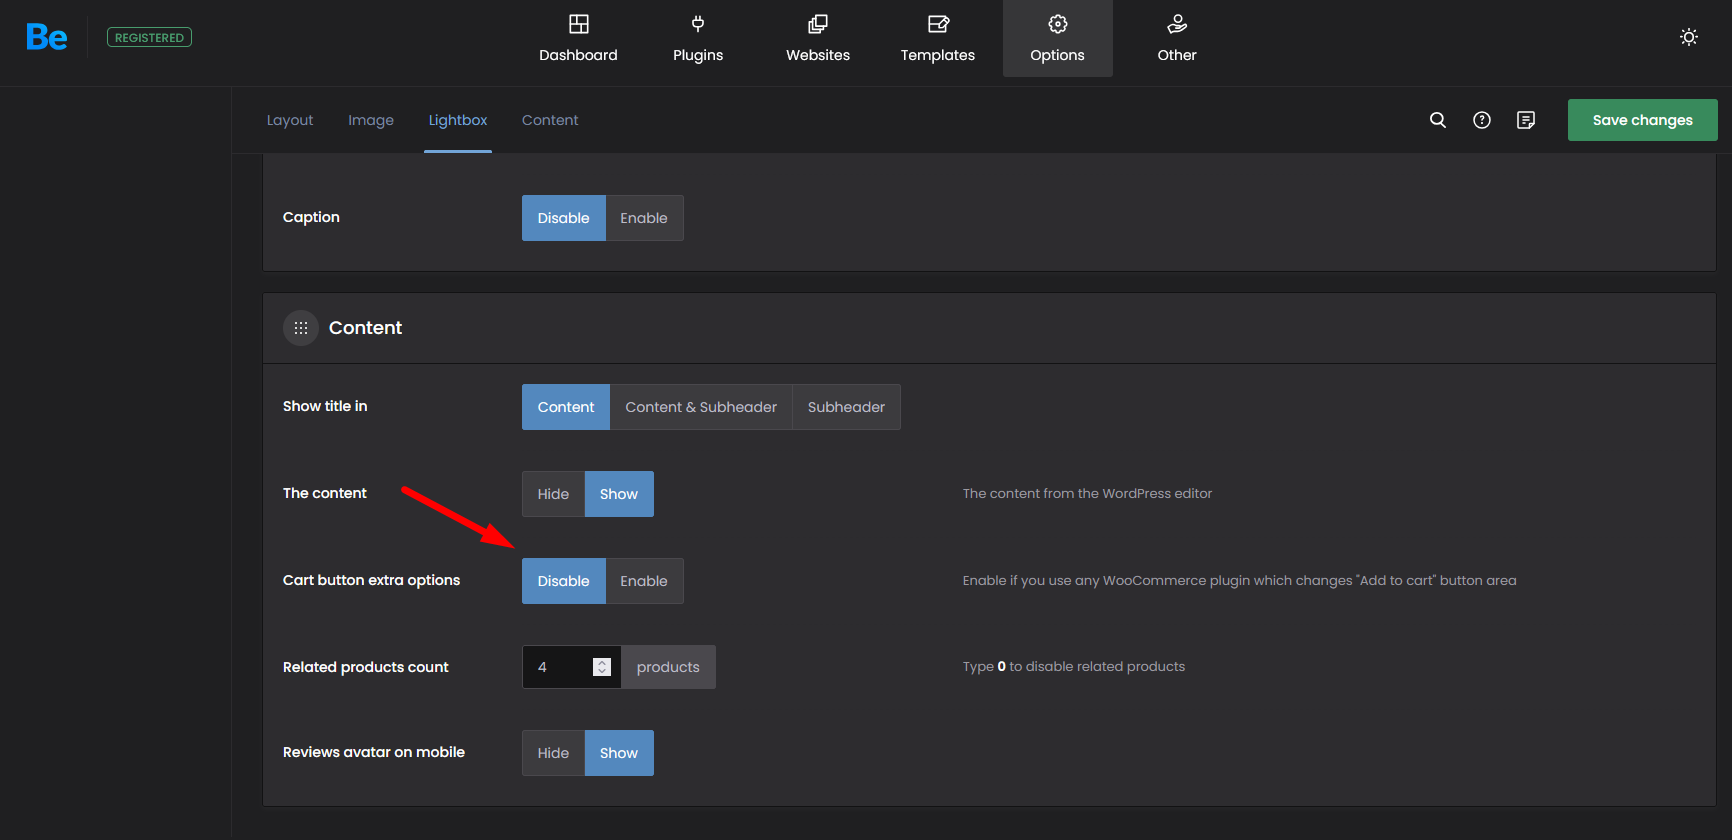Enable the Caption option

[643, 218]
